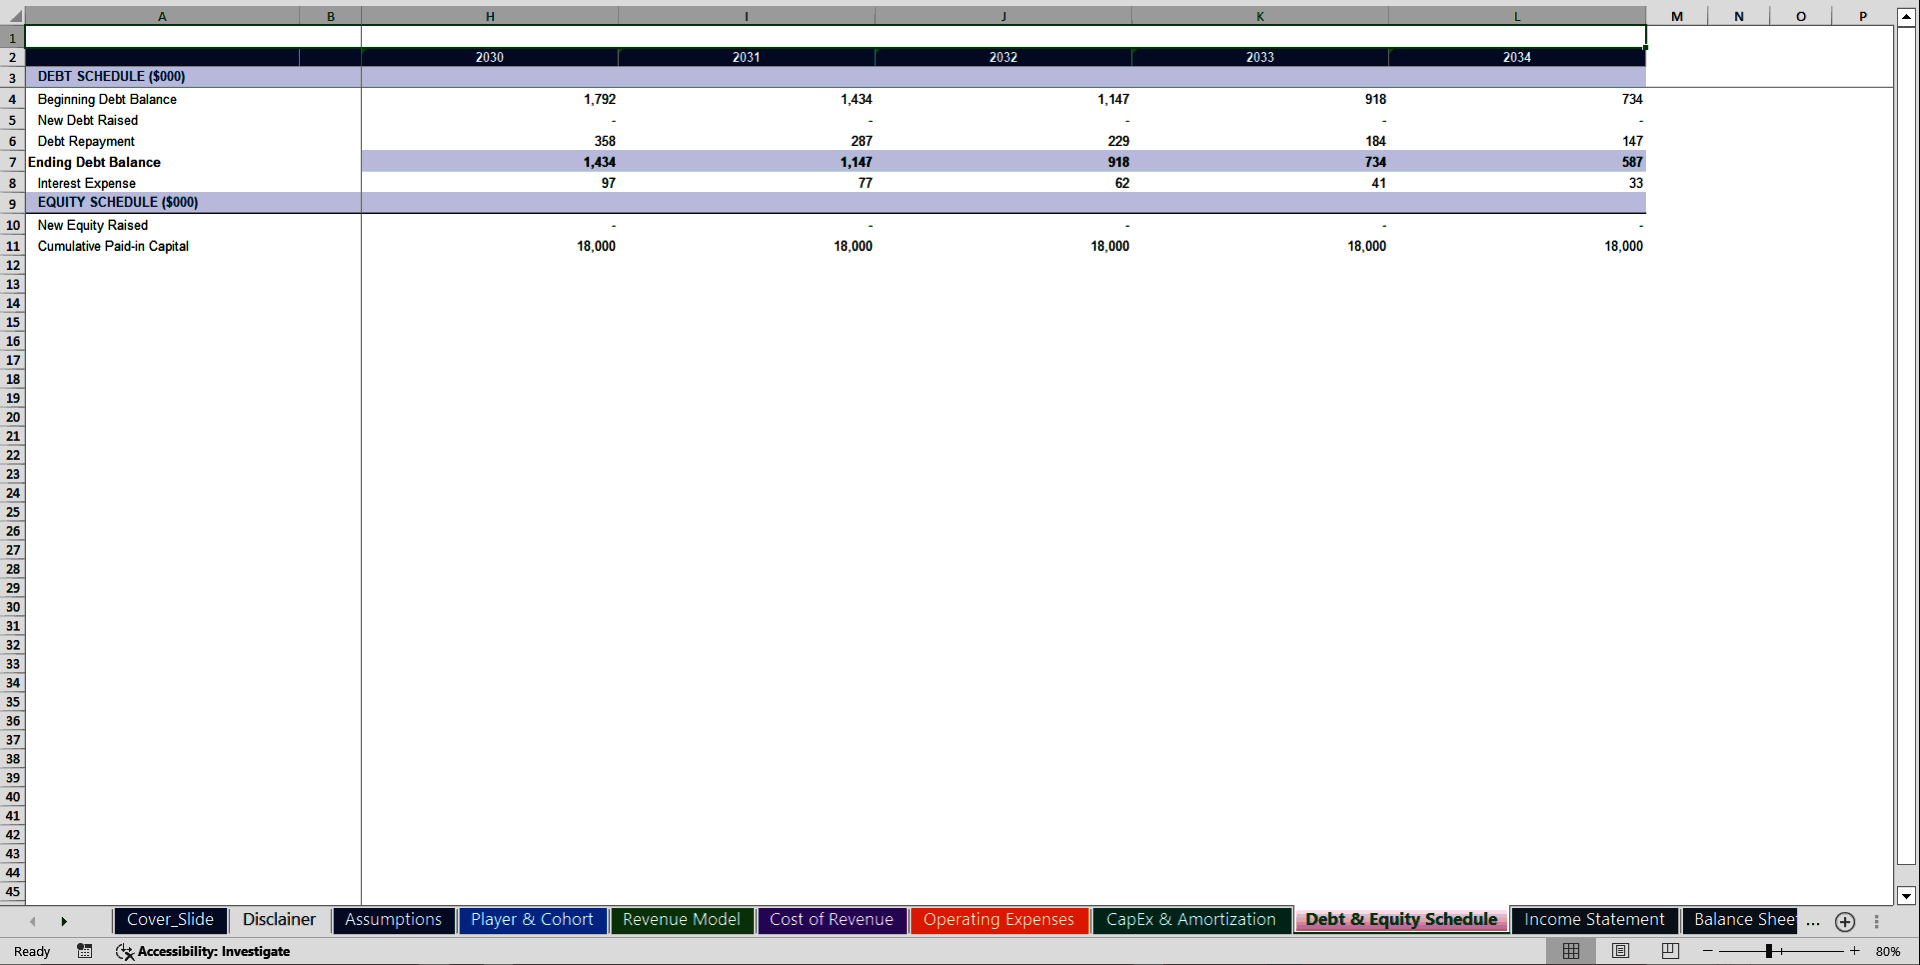Click the next sheet navigation arrow

pyautogui.click(x=65, y=921)
